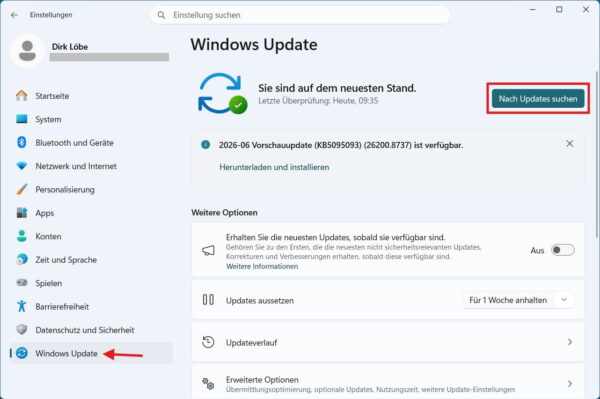Click the Apps icon in sidebar

click(22, 213)
